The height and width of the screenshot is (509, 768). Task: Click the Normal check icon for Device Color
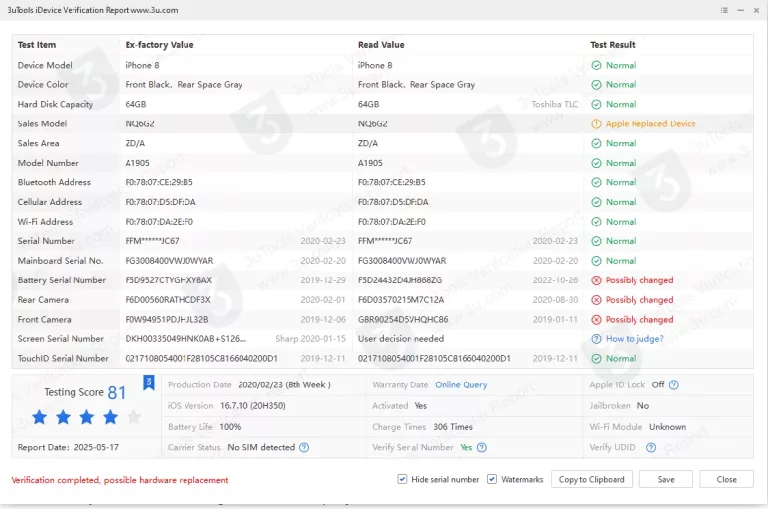[x=596, y=85]
